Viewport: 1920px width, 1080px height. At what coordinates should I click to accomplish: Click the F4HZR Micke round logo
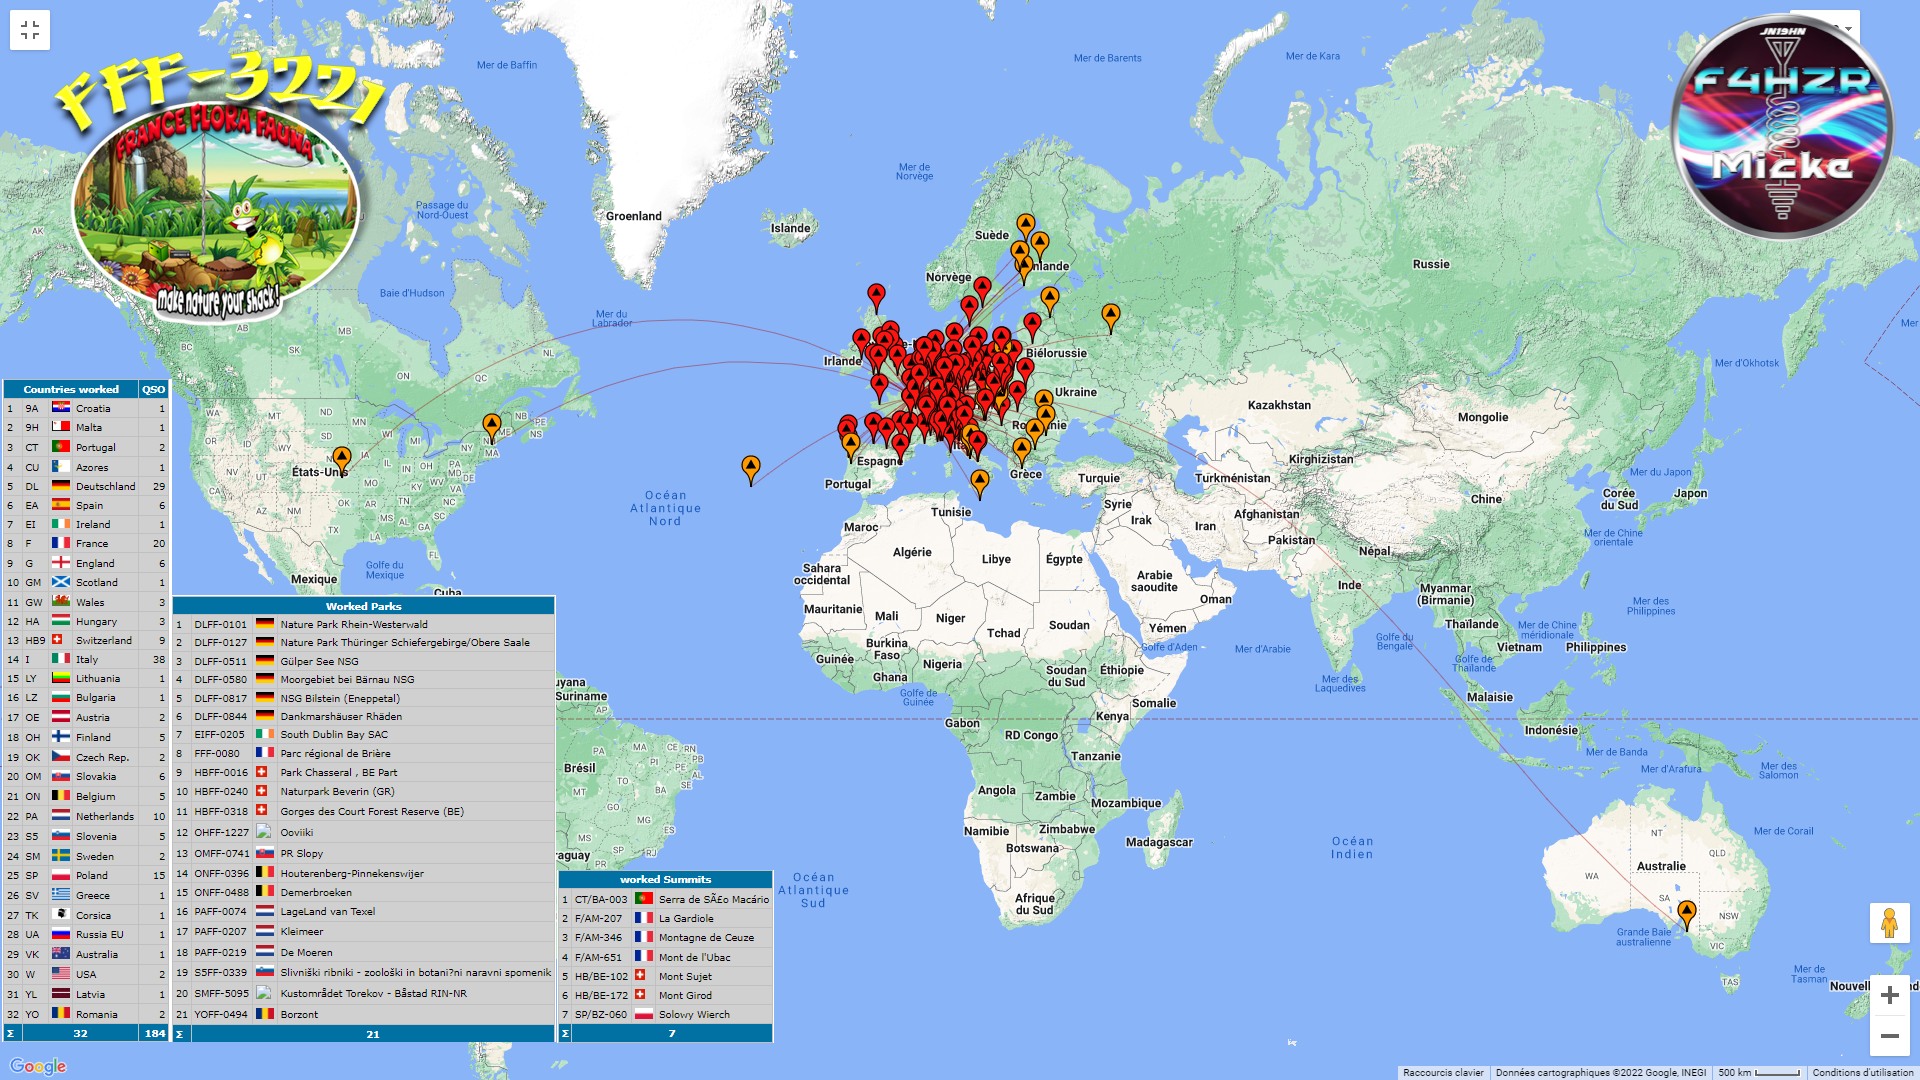[x=1781, y=127]
